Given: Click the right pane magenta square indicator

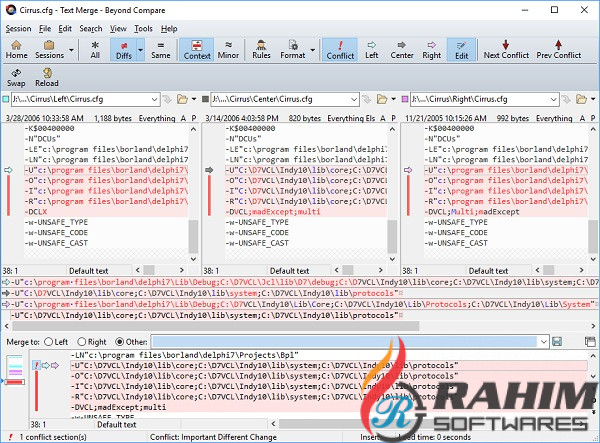Looking at the screenshot, I should [x=405, y=99].
